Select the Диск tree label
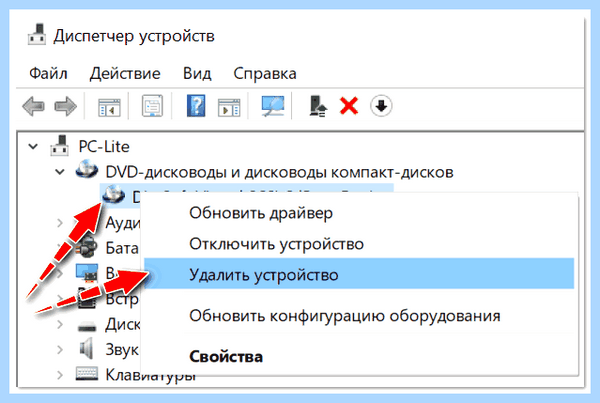Viewport: 600px width, 403px height. (x=123, y=325)
